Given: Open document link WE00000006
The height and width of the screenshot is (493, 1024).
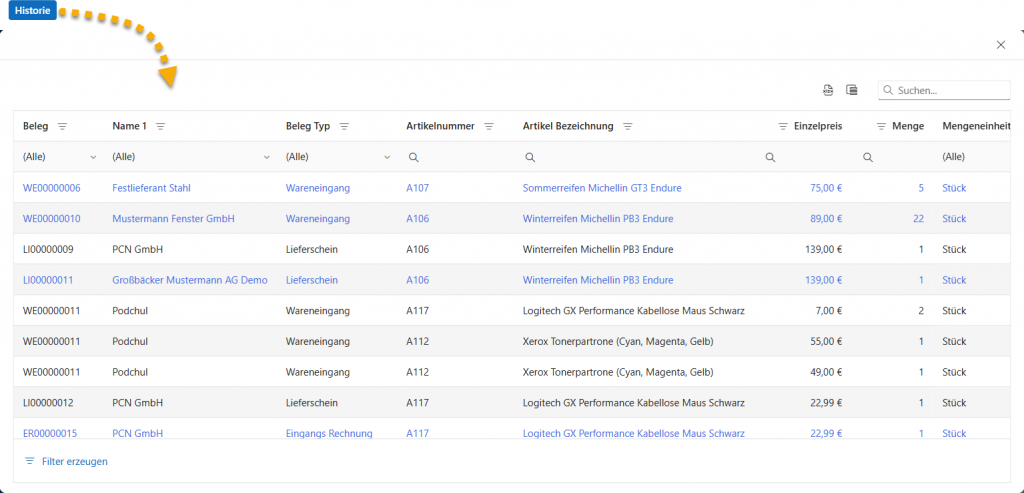Looking at the screenshot, I should tap(52, 188).
